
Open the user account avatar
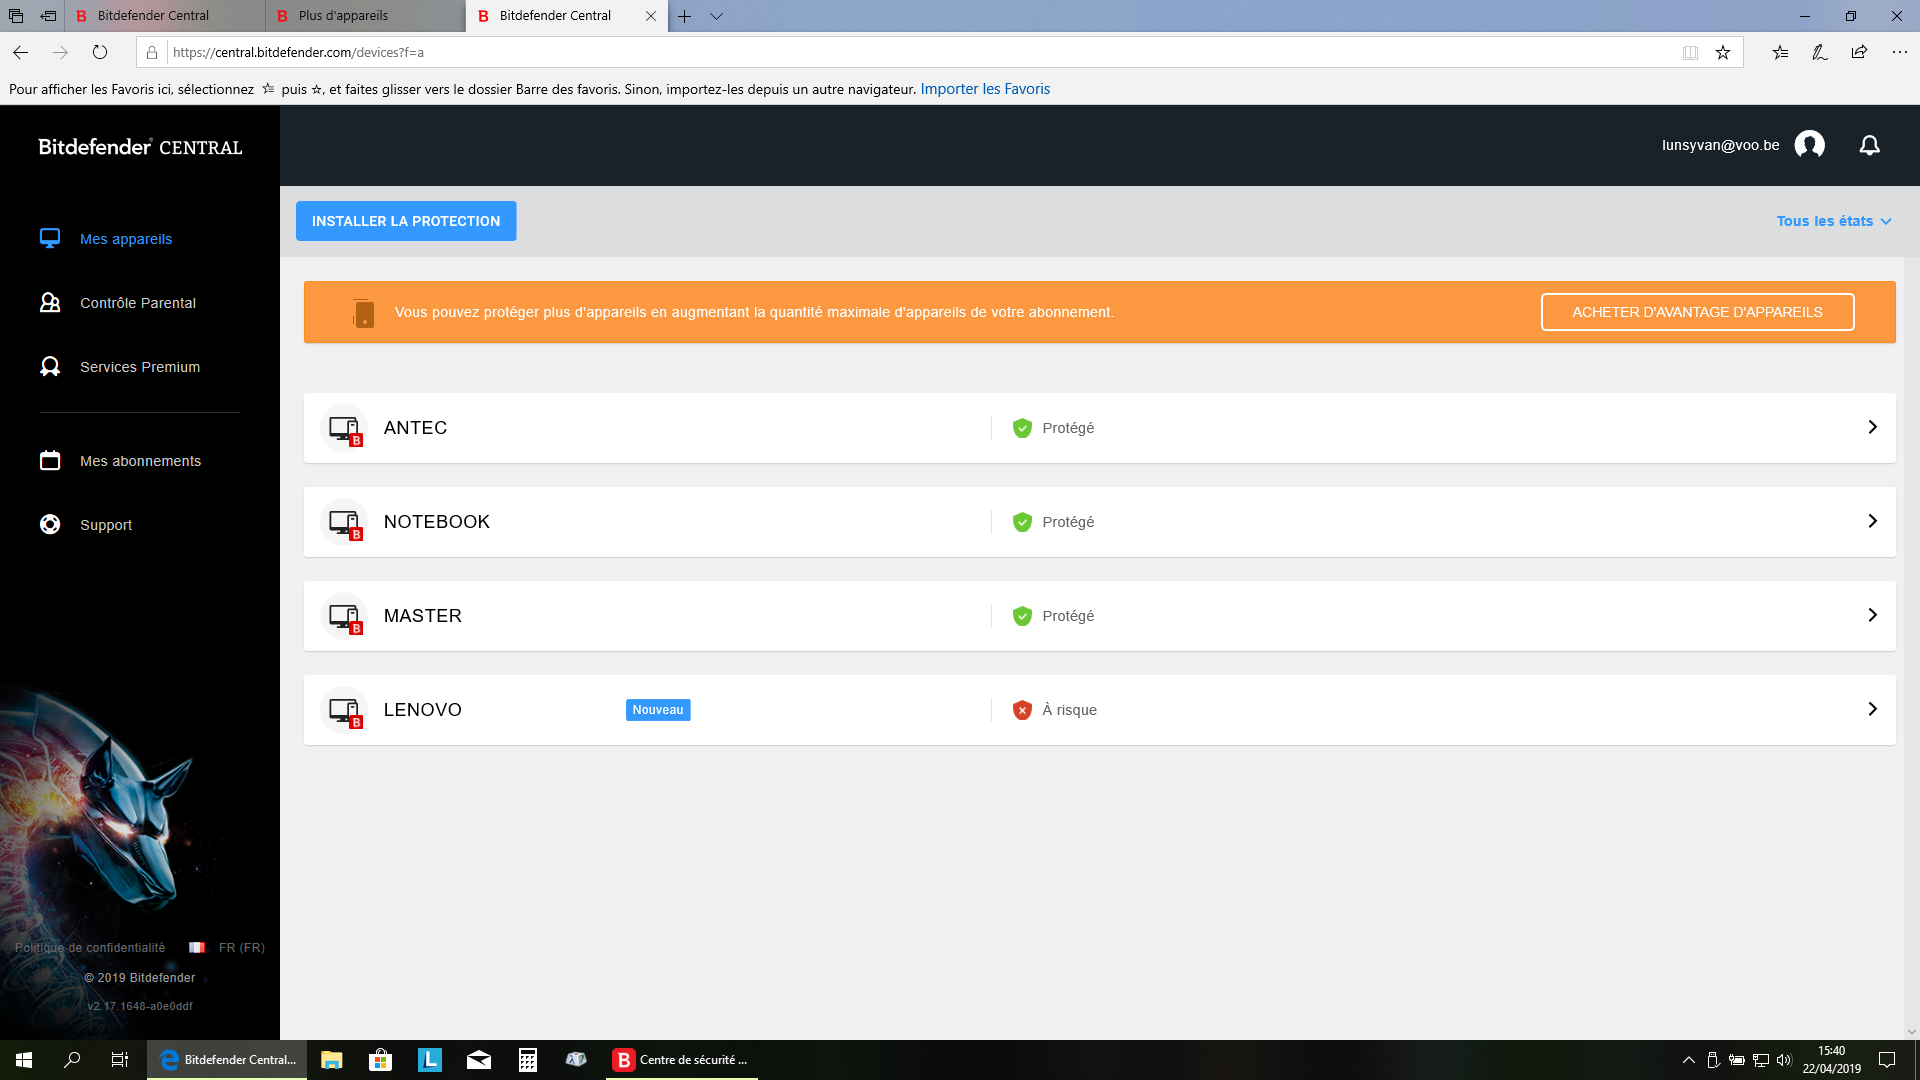[1809, 145]
